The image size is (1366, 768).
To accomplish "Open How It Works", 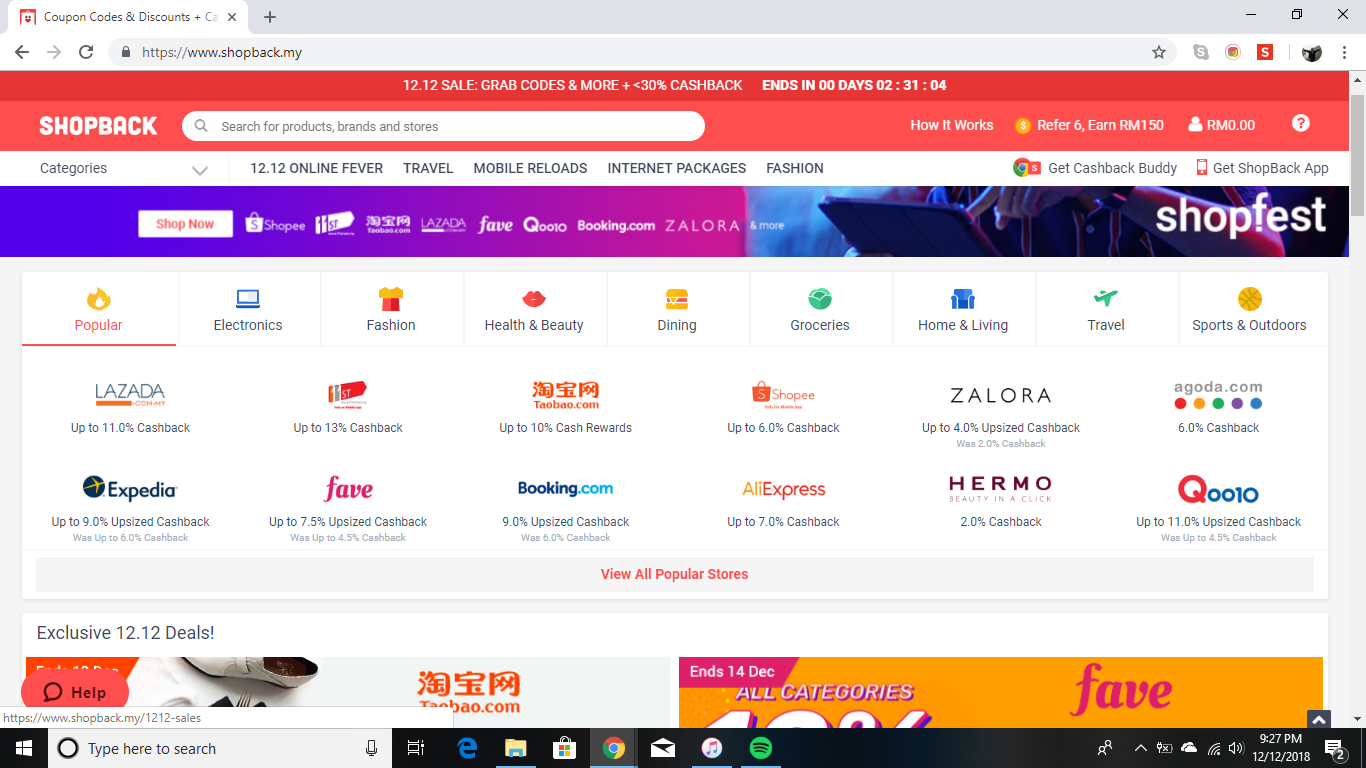I will 951,125.
